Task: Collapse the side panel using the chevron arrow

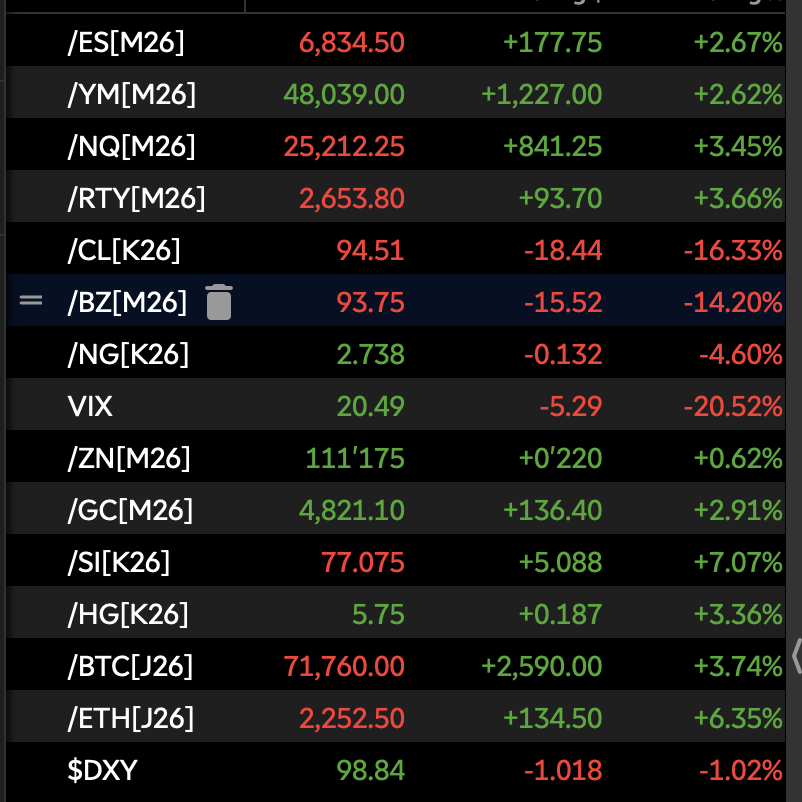Action: pyautogui.click(x=796, y=657)
